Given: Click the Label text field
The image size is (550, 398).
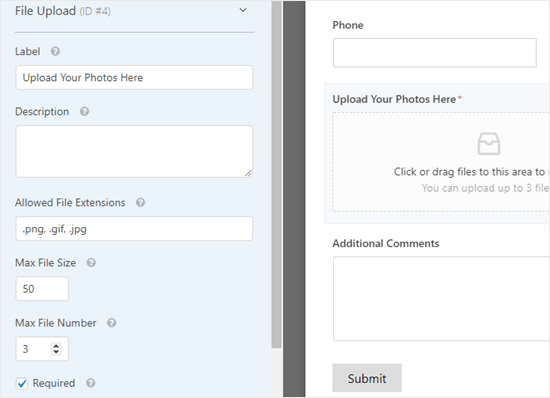Looking at the screenshot, I should [x=134, y=77].
